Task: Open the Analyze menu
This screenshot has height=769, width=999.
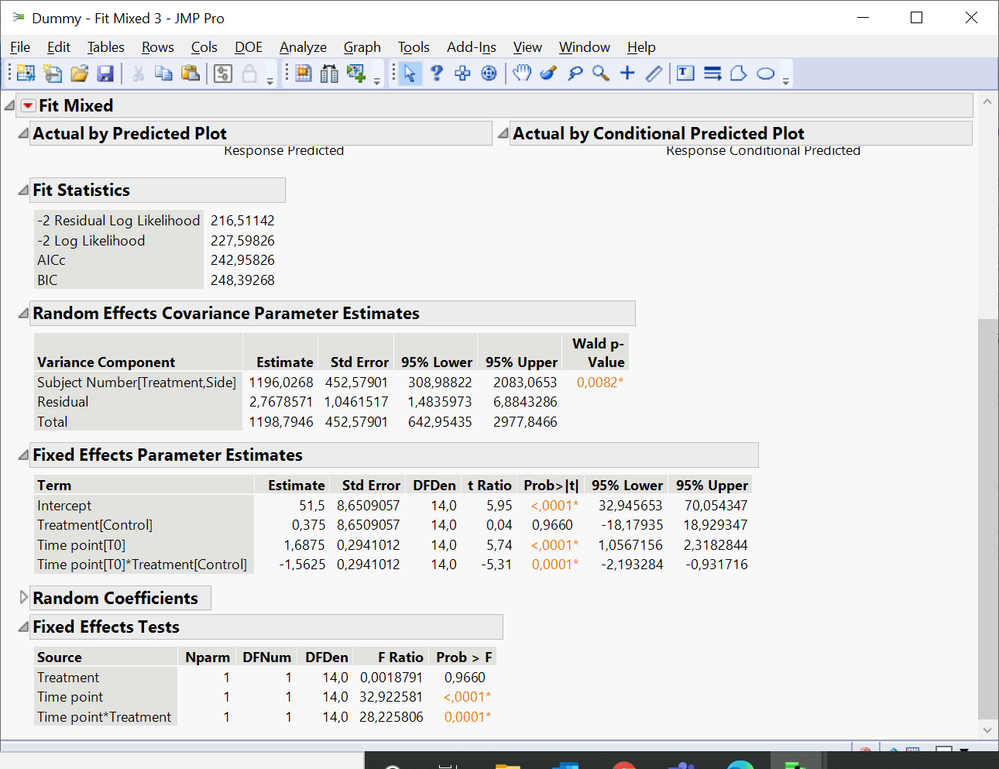Action: point(303,47)
